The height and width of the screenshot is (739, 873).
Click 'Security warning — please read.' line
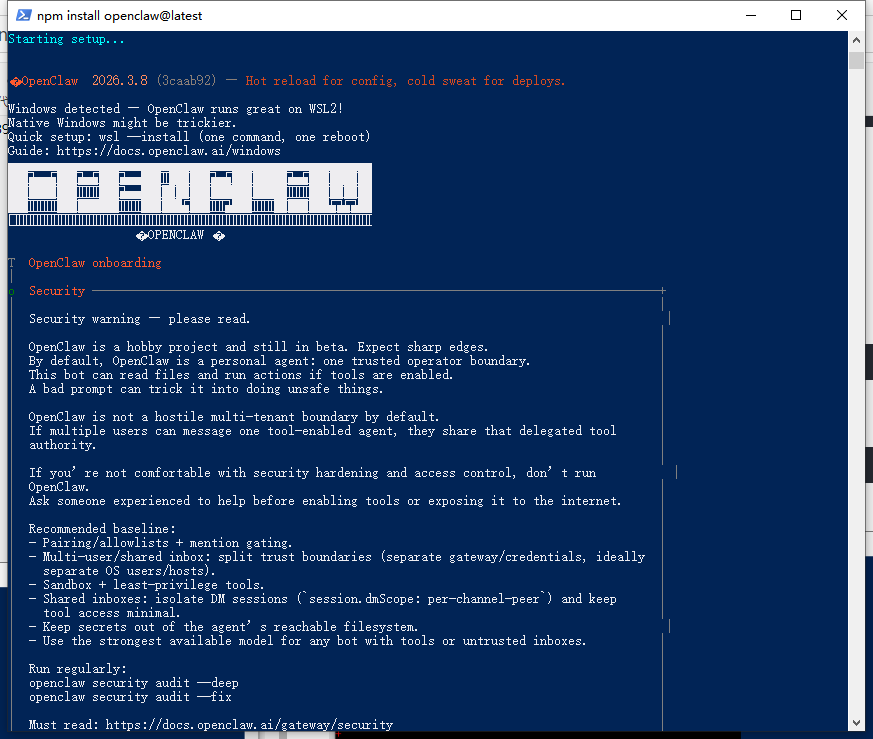tap(139, 319)
